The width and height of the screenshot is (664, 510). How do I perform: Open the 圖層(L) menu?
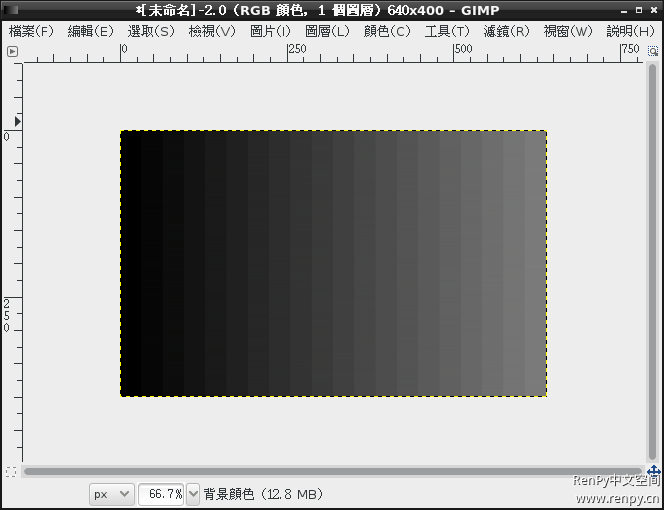click(x=327, y=31)
